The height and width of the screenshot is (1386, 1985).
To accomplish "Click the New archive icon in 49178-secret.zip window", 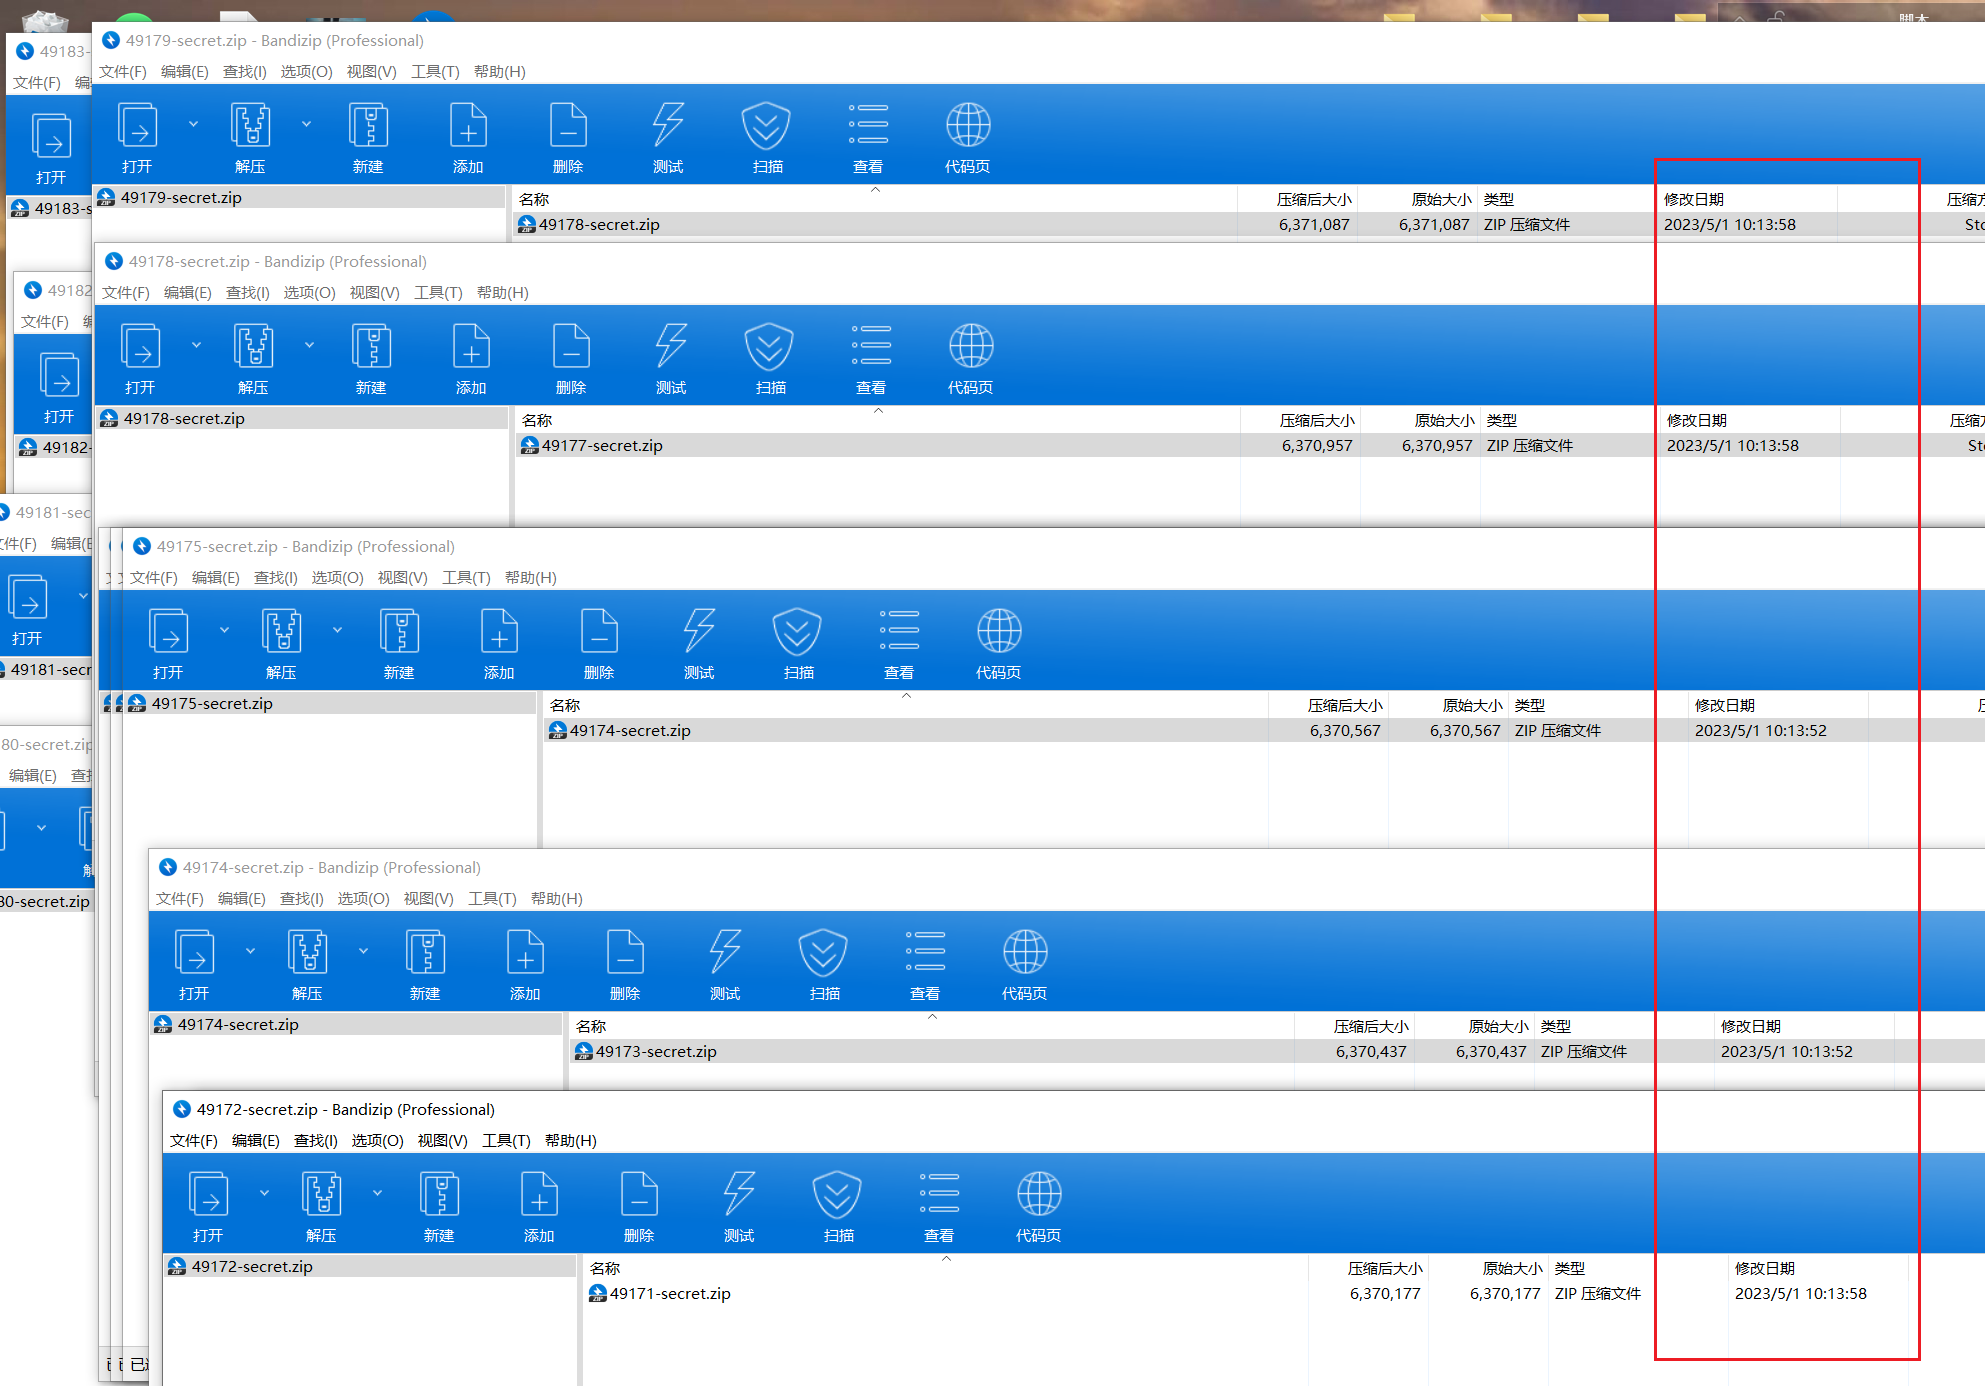I will point(371,348).
